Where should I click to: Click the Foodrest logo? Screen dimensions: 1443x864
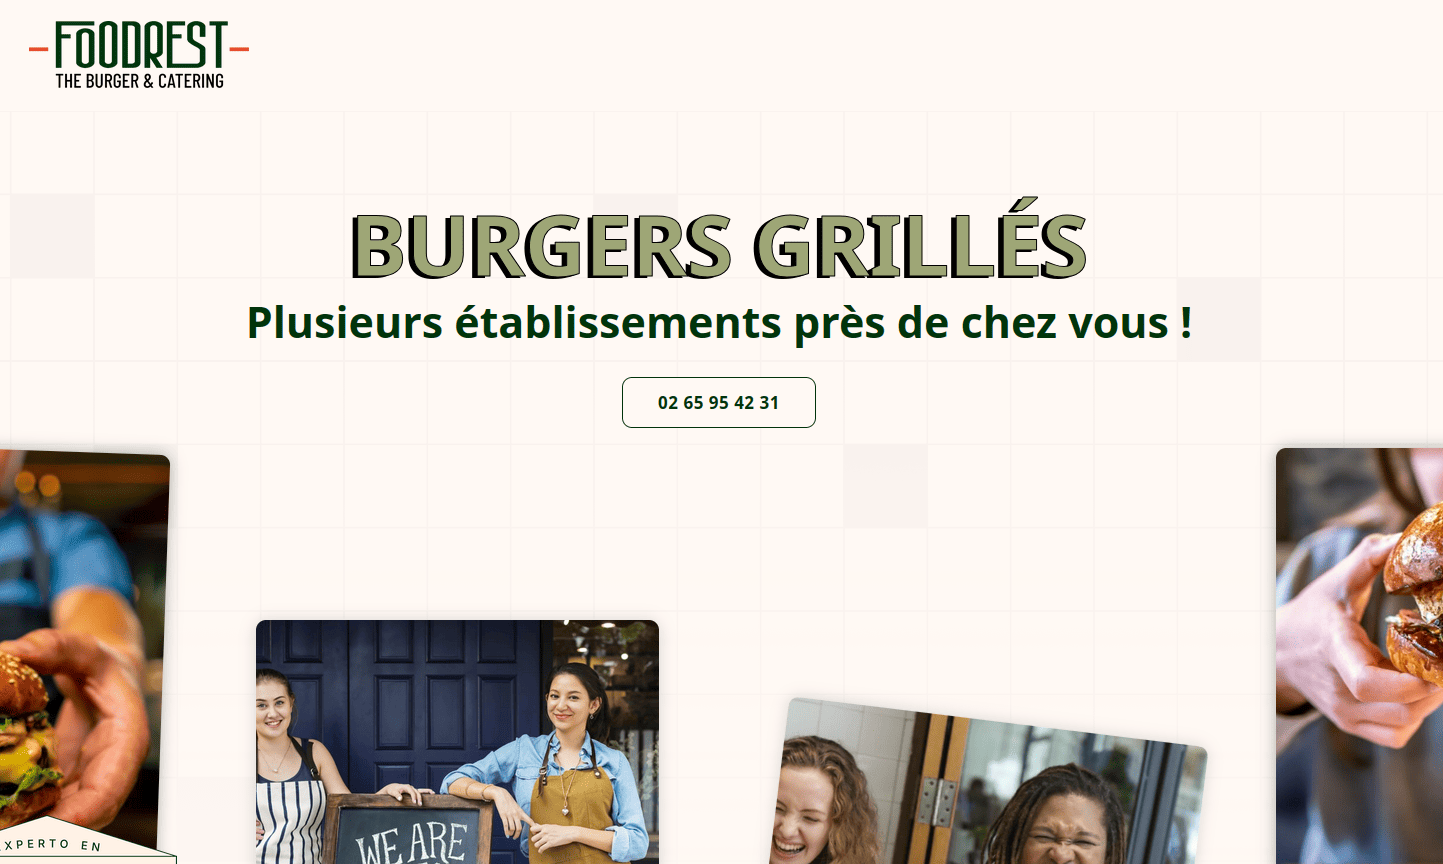pos(139,55)
